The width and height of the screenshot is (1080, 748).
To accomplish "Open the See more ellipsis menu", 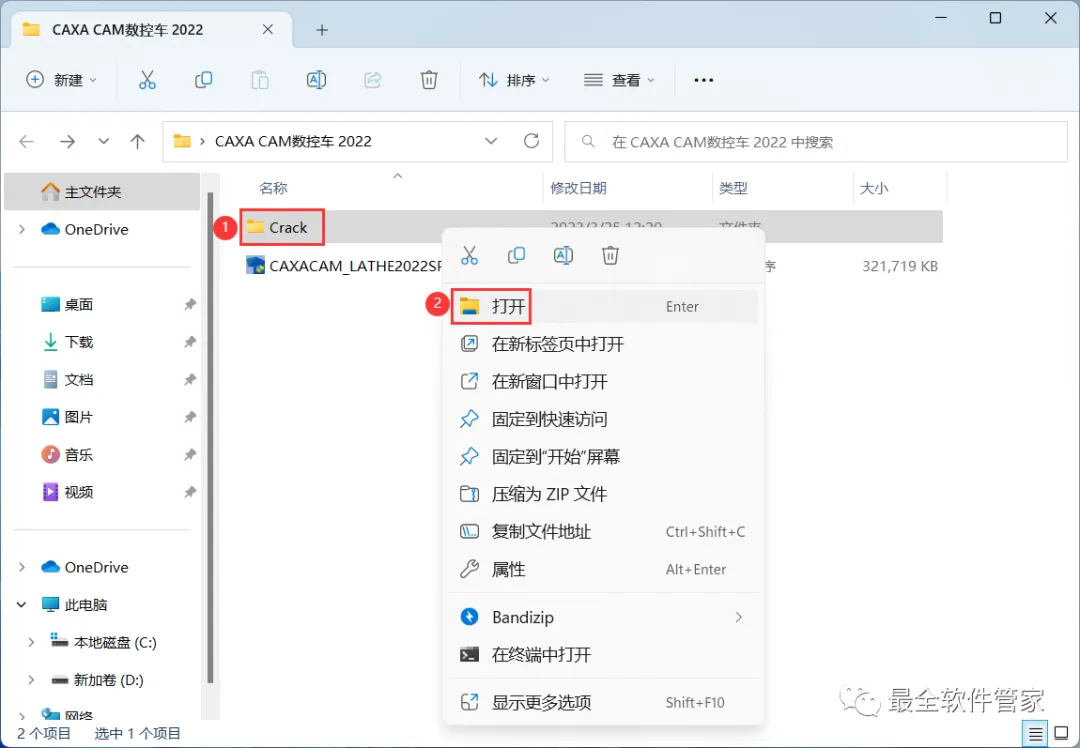I will (703, 80).
